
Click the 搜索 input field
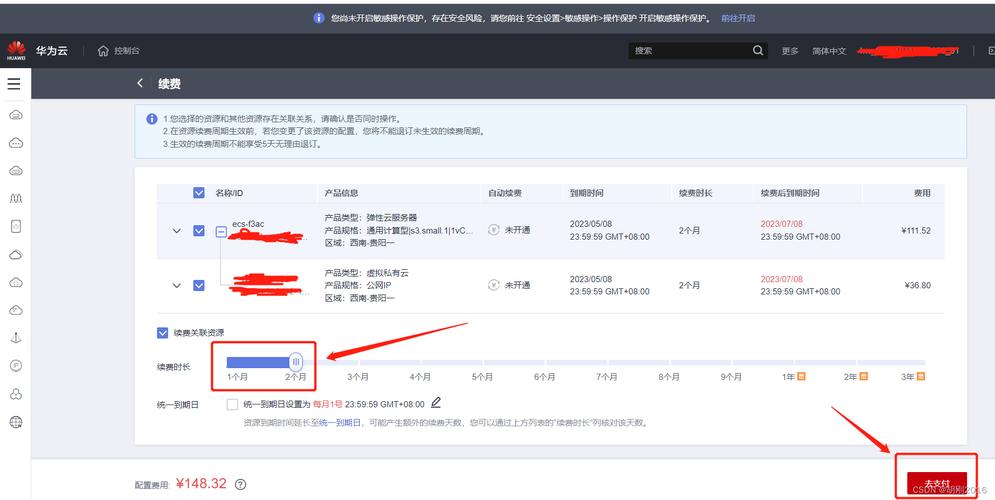(690, 51)
